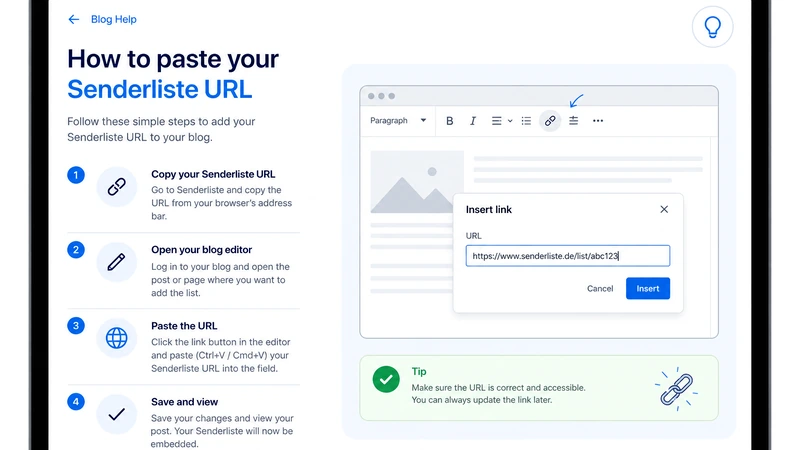The image size is (800, 450).
Task: Click the 'Save and view' heading
Action: pos(184,402)
